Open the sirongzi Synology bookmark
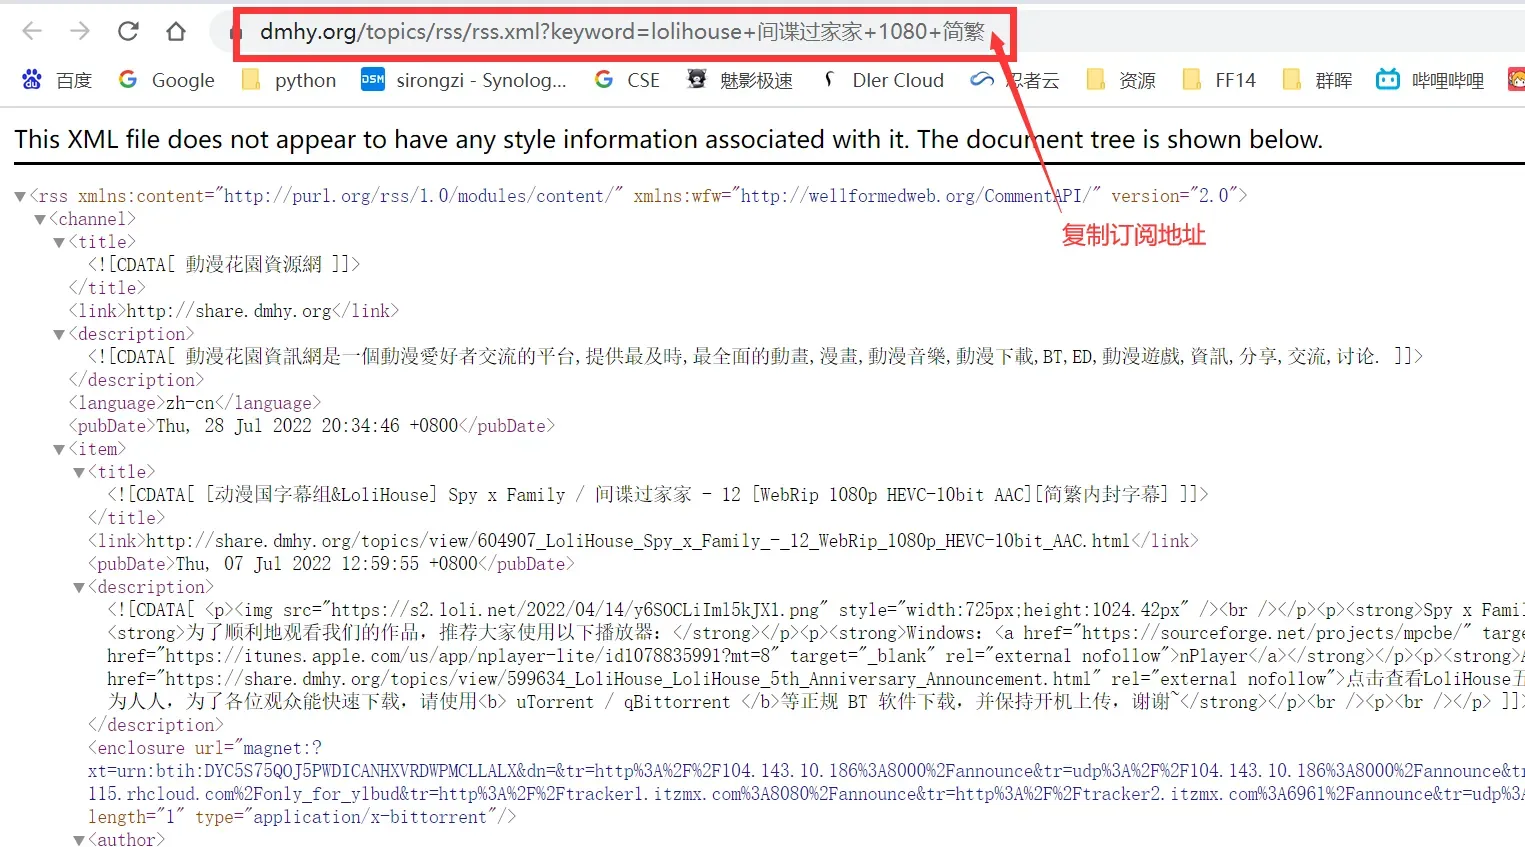This screenshot has width=1525, height=847. click(x=464, y=80)
